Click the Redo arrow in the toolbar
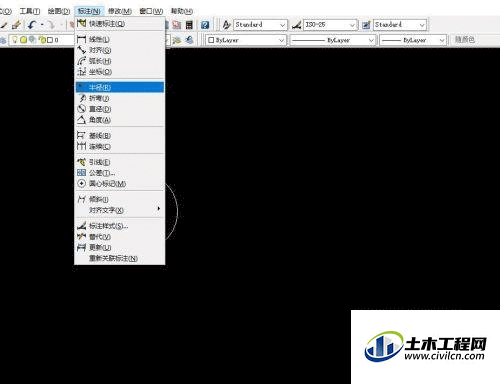The width and height of the screenshot is (500, 384). pyautogui.click(x=51, y=25)
